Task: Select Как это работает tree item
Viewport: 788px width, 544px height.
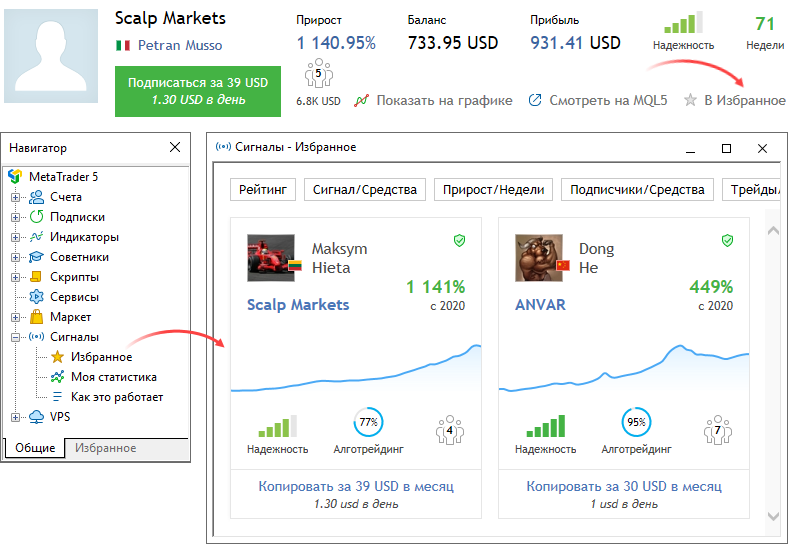Action: (x=117, y=397)
